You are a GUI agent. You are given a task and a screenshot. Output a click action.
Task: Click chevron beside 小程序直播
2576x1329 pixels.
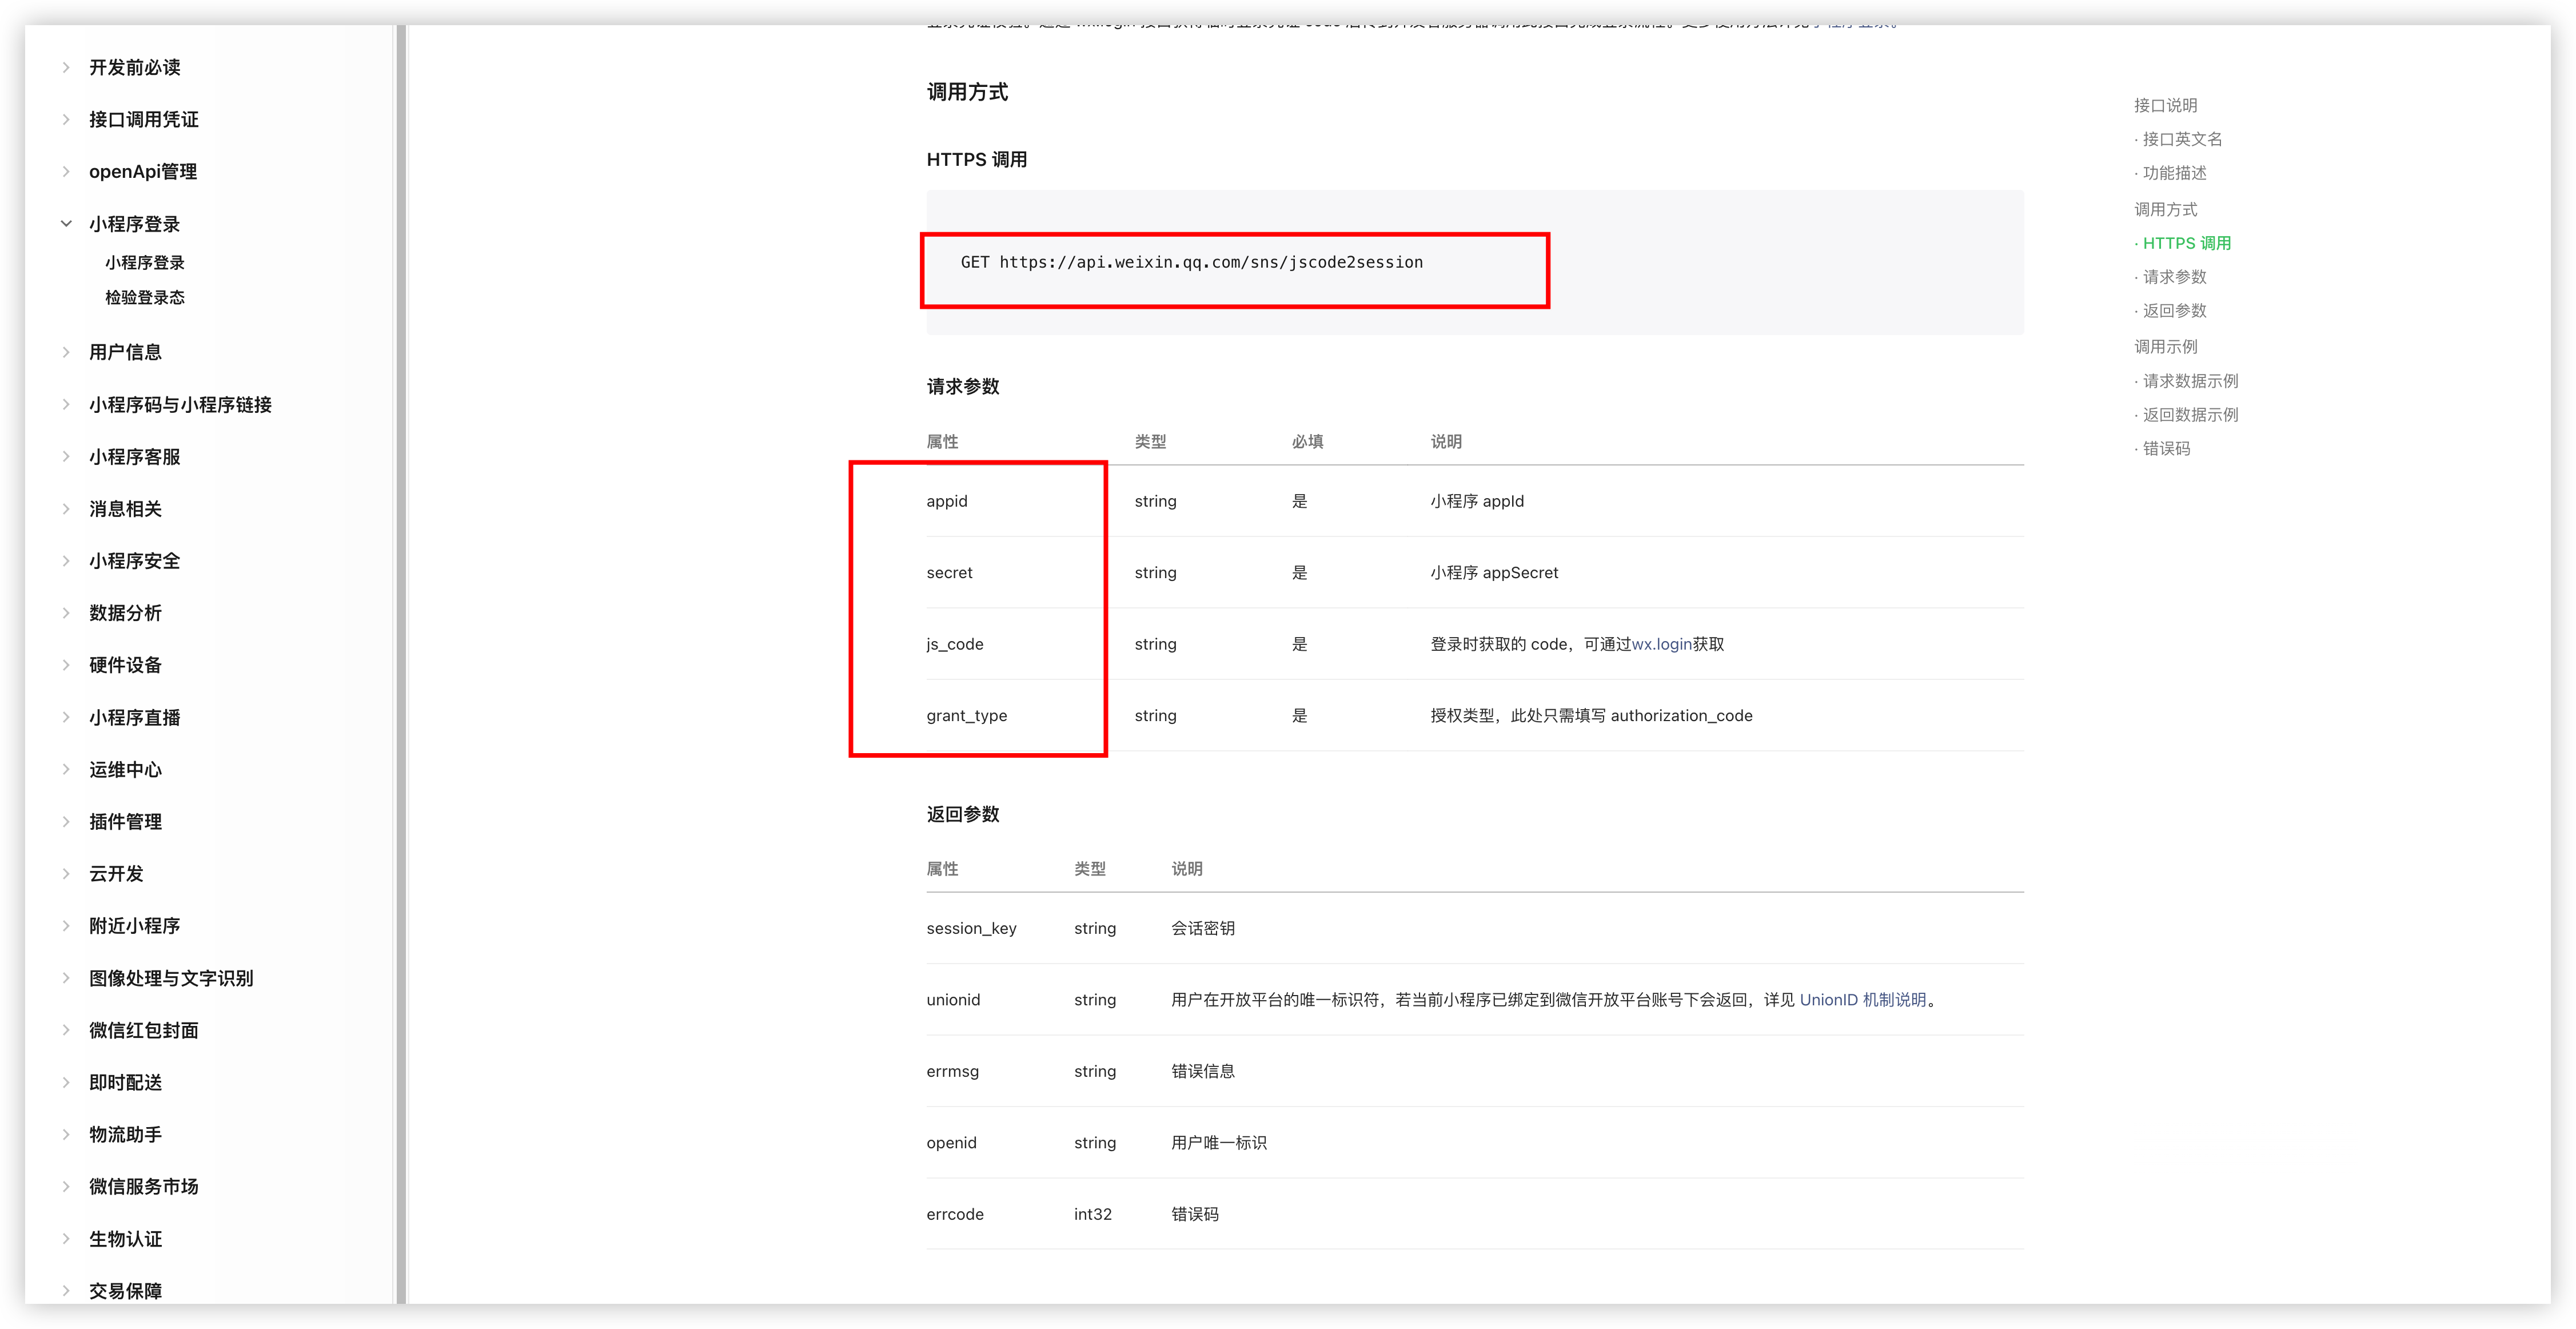[x=66, y=718]
